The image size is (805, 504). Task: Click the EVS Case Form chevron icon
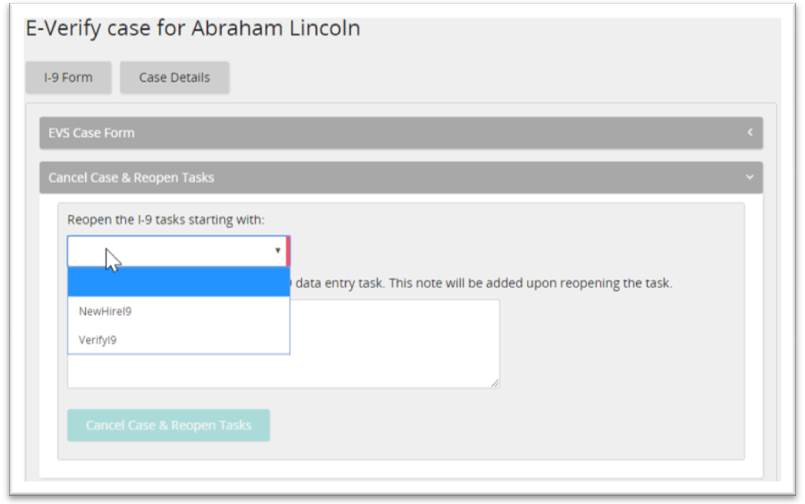point(749,132)
